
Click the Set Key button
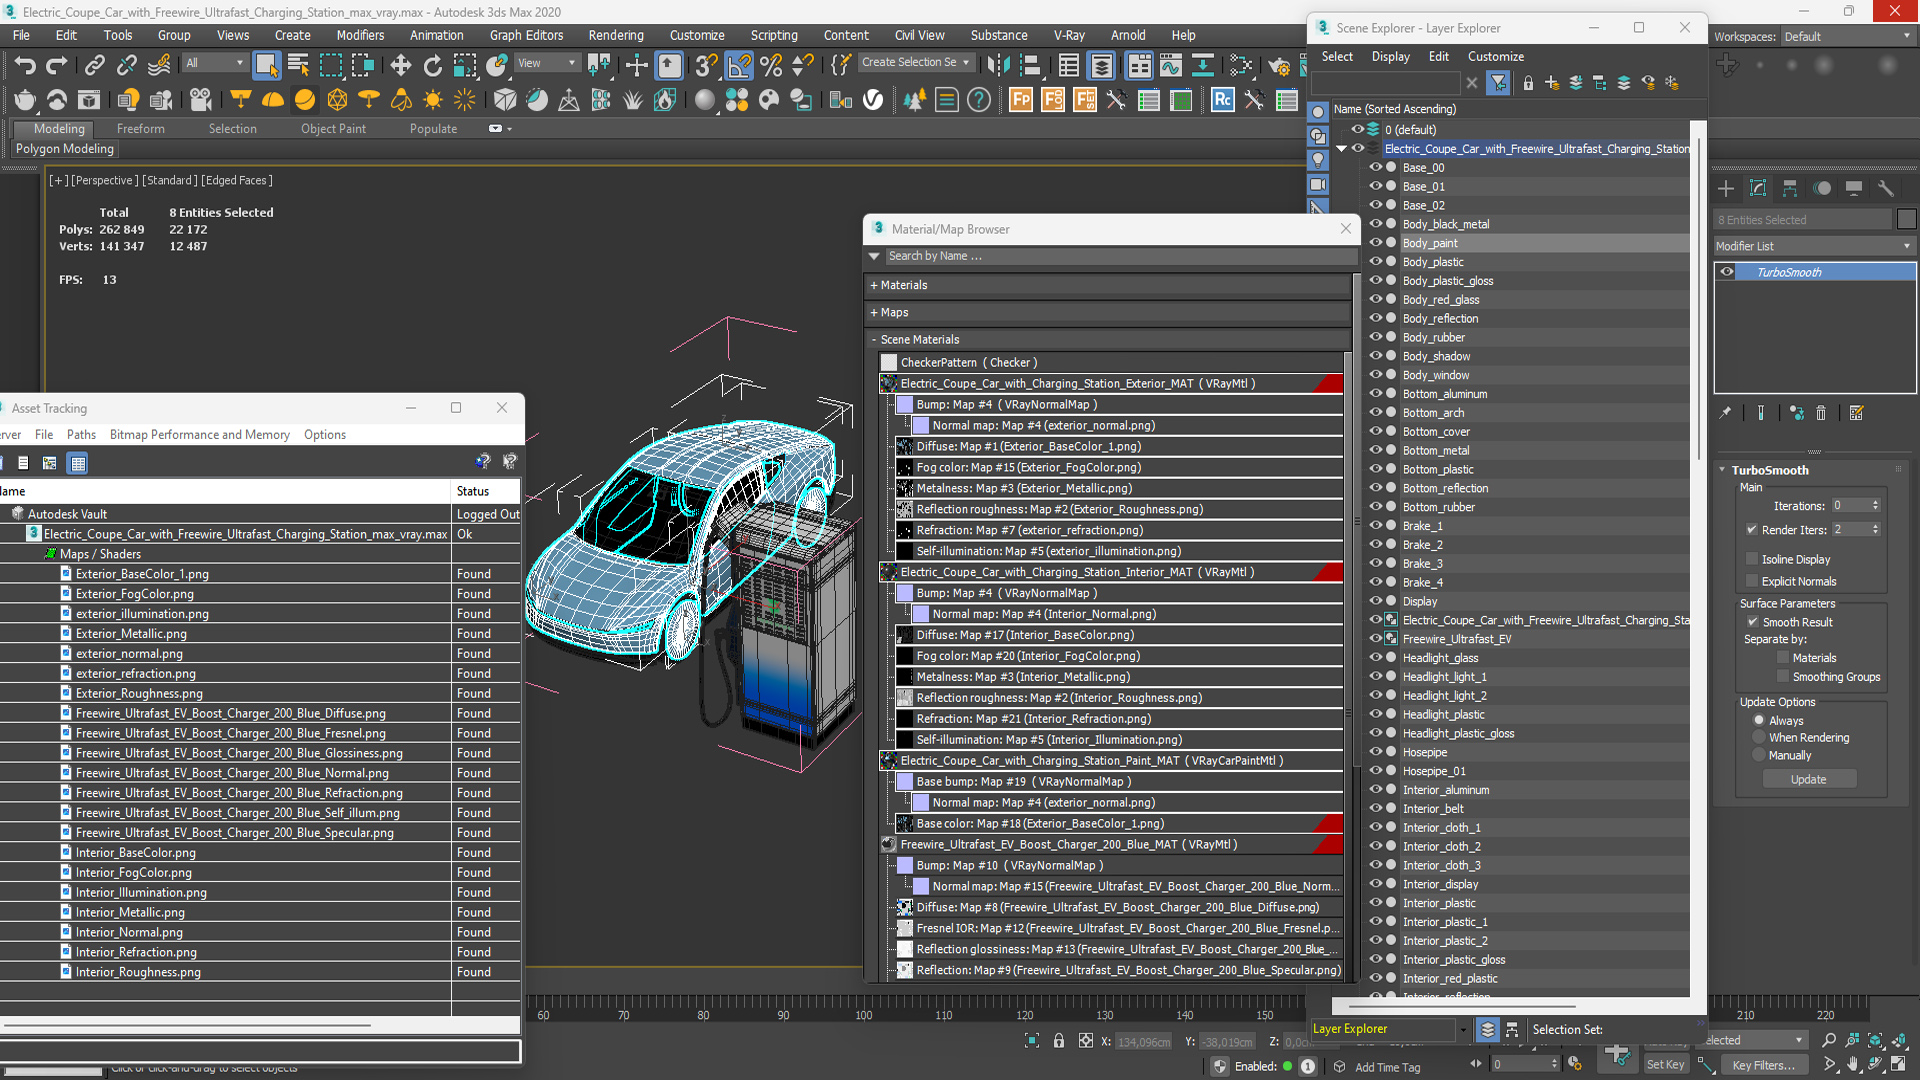click(1666, 1065)
